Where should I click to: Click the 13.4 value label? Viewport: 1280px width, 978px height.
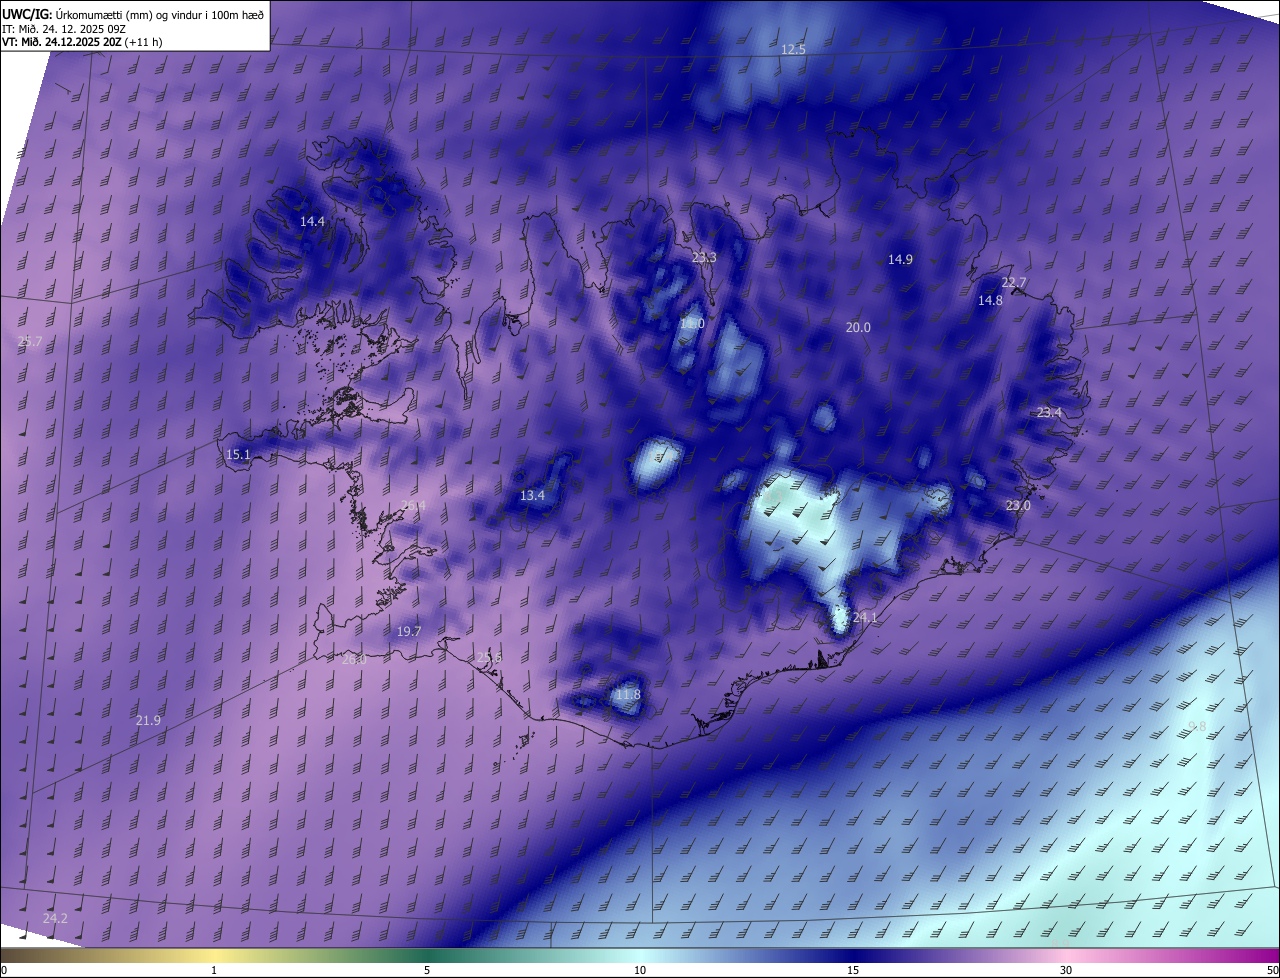[x=532, y=495]
